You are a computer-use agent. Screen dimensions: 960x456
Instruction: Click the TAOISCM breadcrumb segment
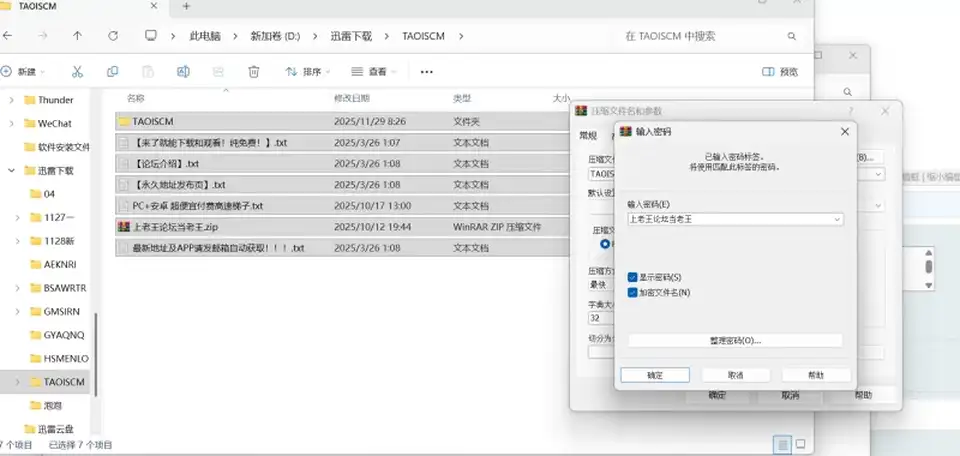(x=423, y=36)
